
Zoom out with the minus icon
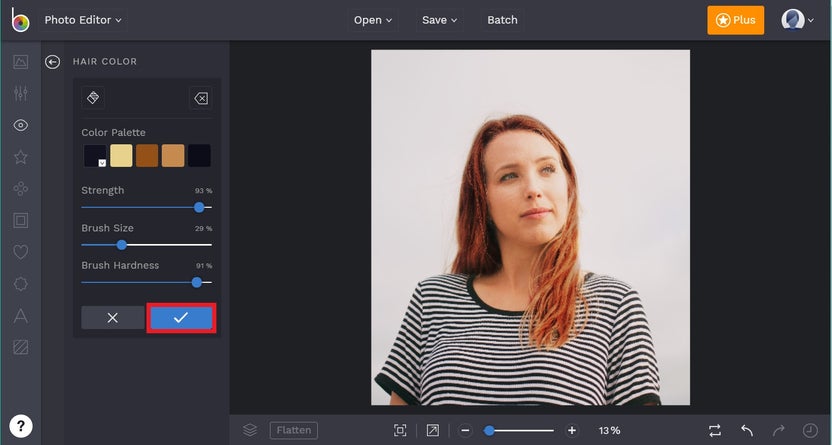[465, 430]
